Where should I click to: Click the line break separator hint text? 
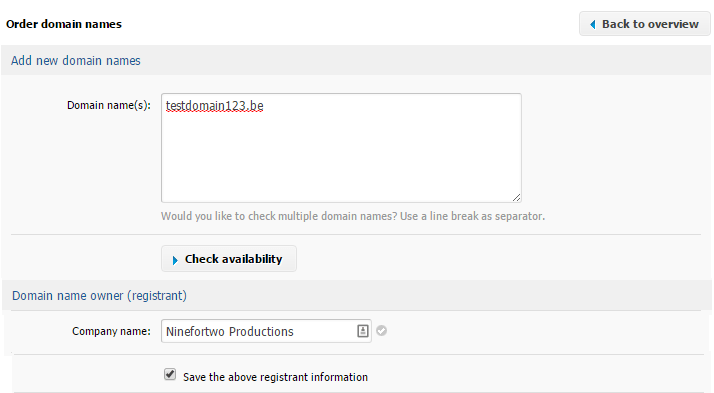pos(353,216)
